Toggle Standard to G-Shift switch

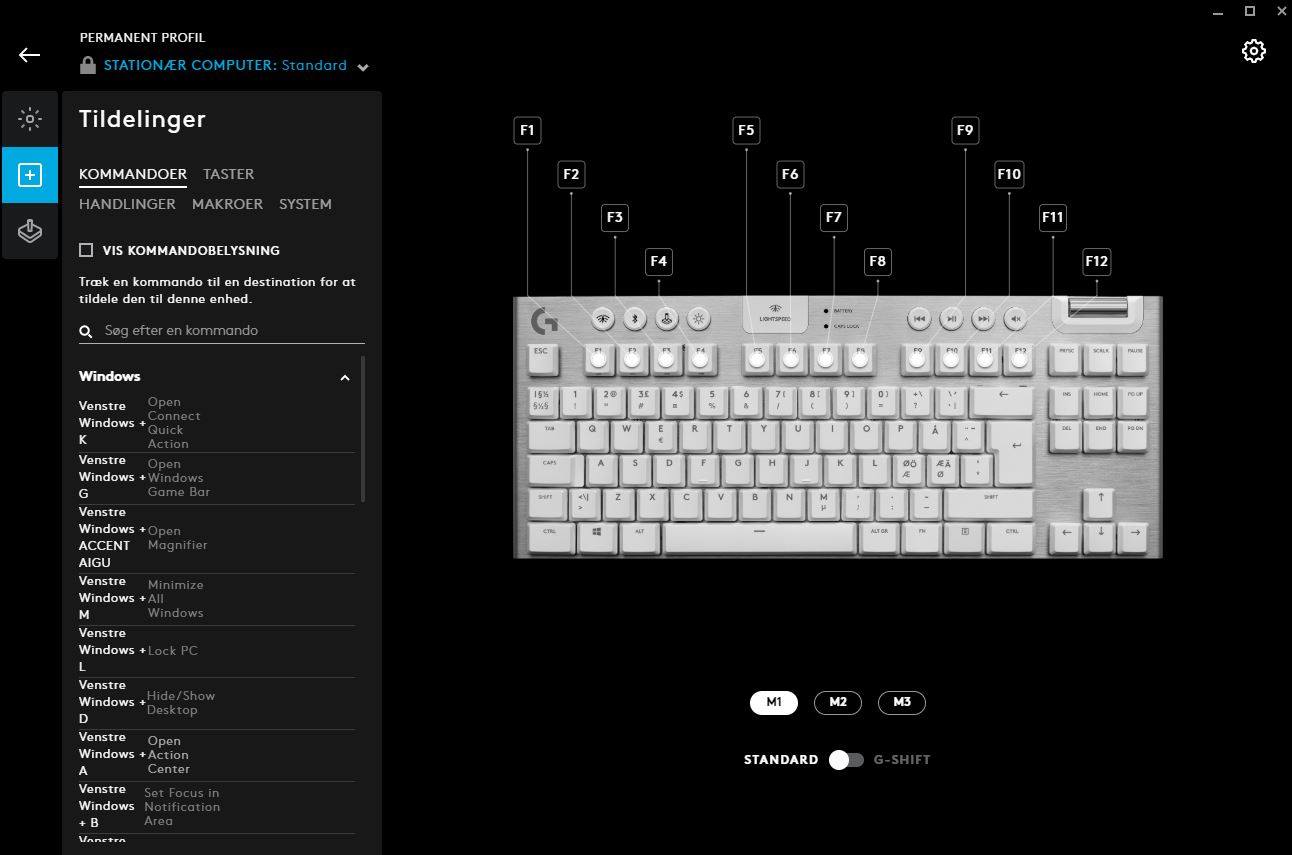click(846, 760)
